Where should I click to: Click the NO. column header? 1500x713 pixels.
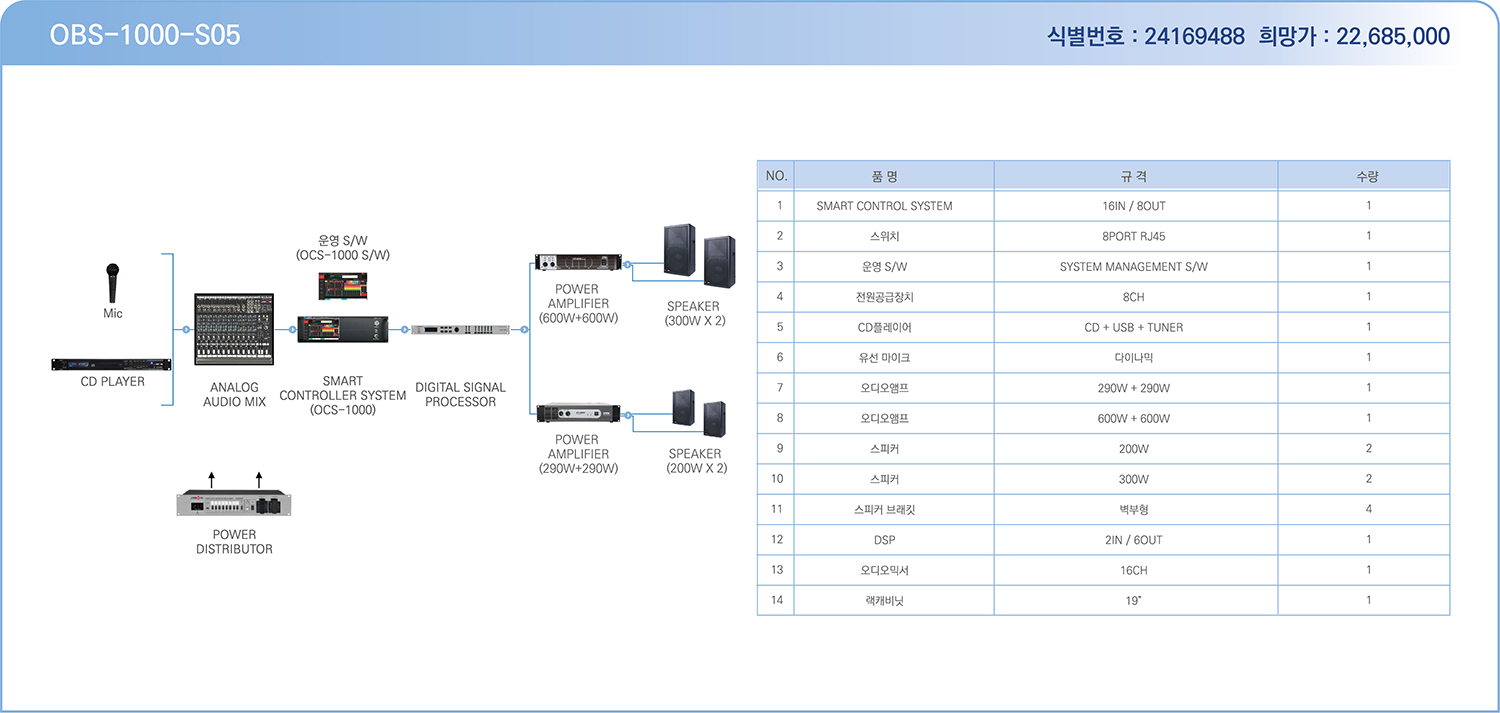(x=776, y=176)
